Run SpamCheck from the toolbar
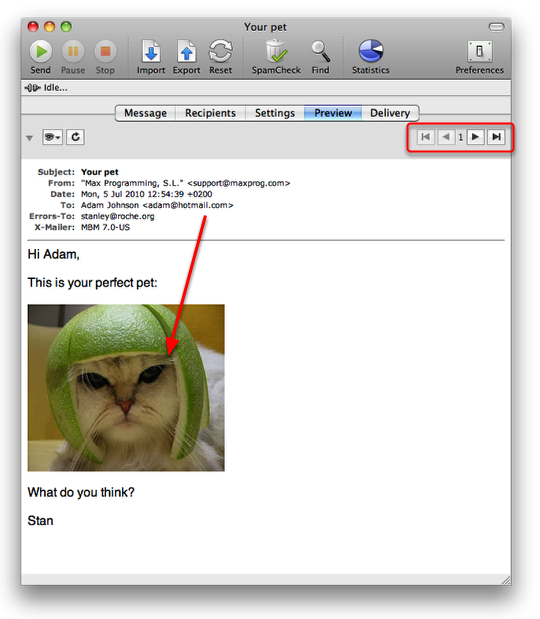The width and height of the screenshot is (540, 619). [276, 51]
